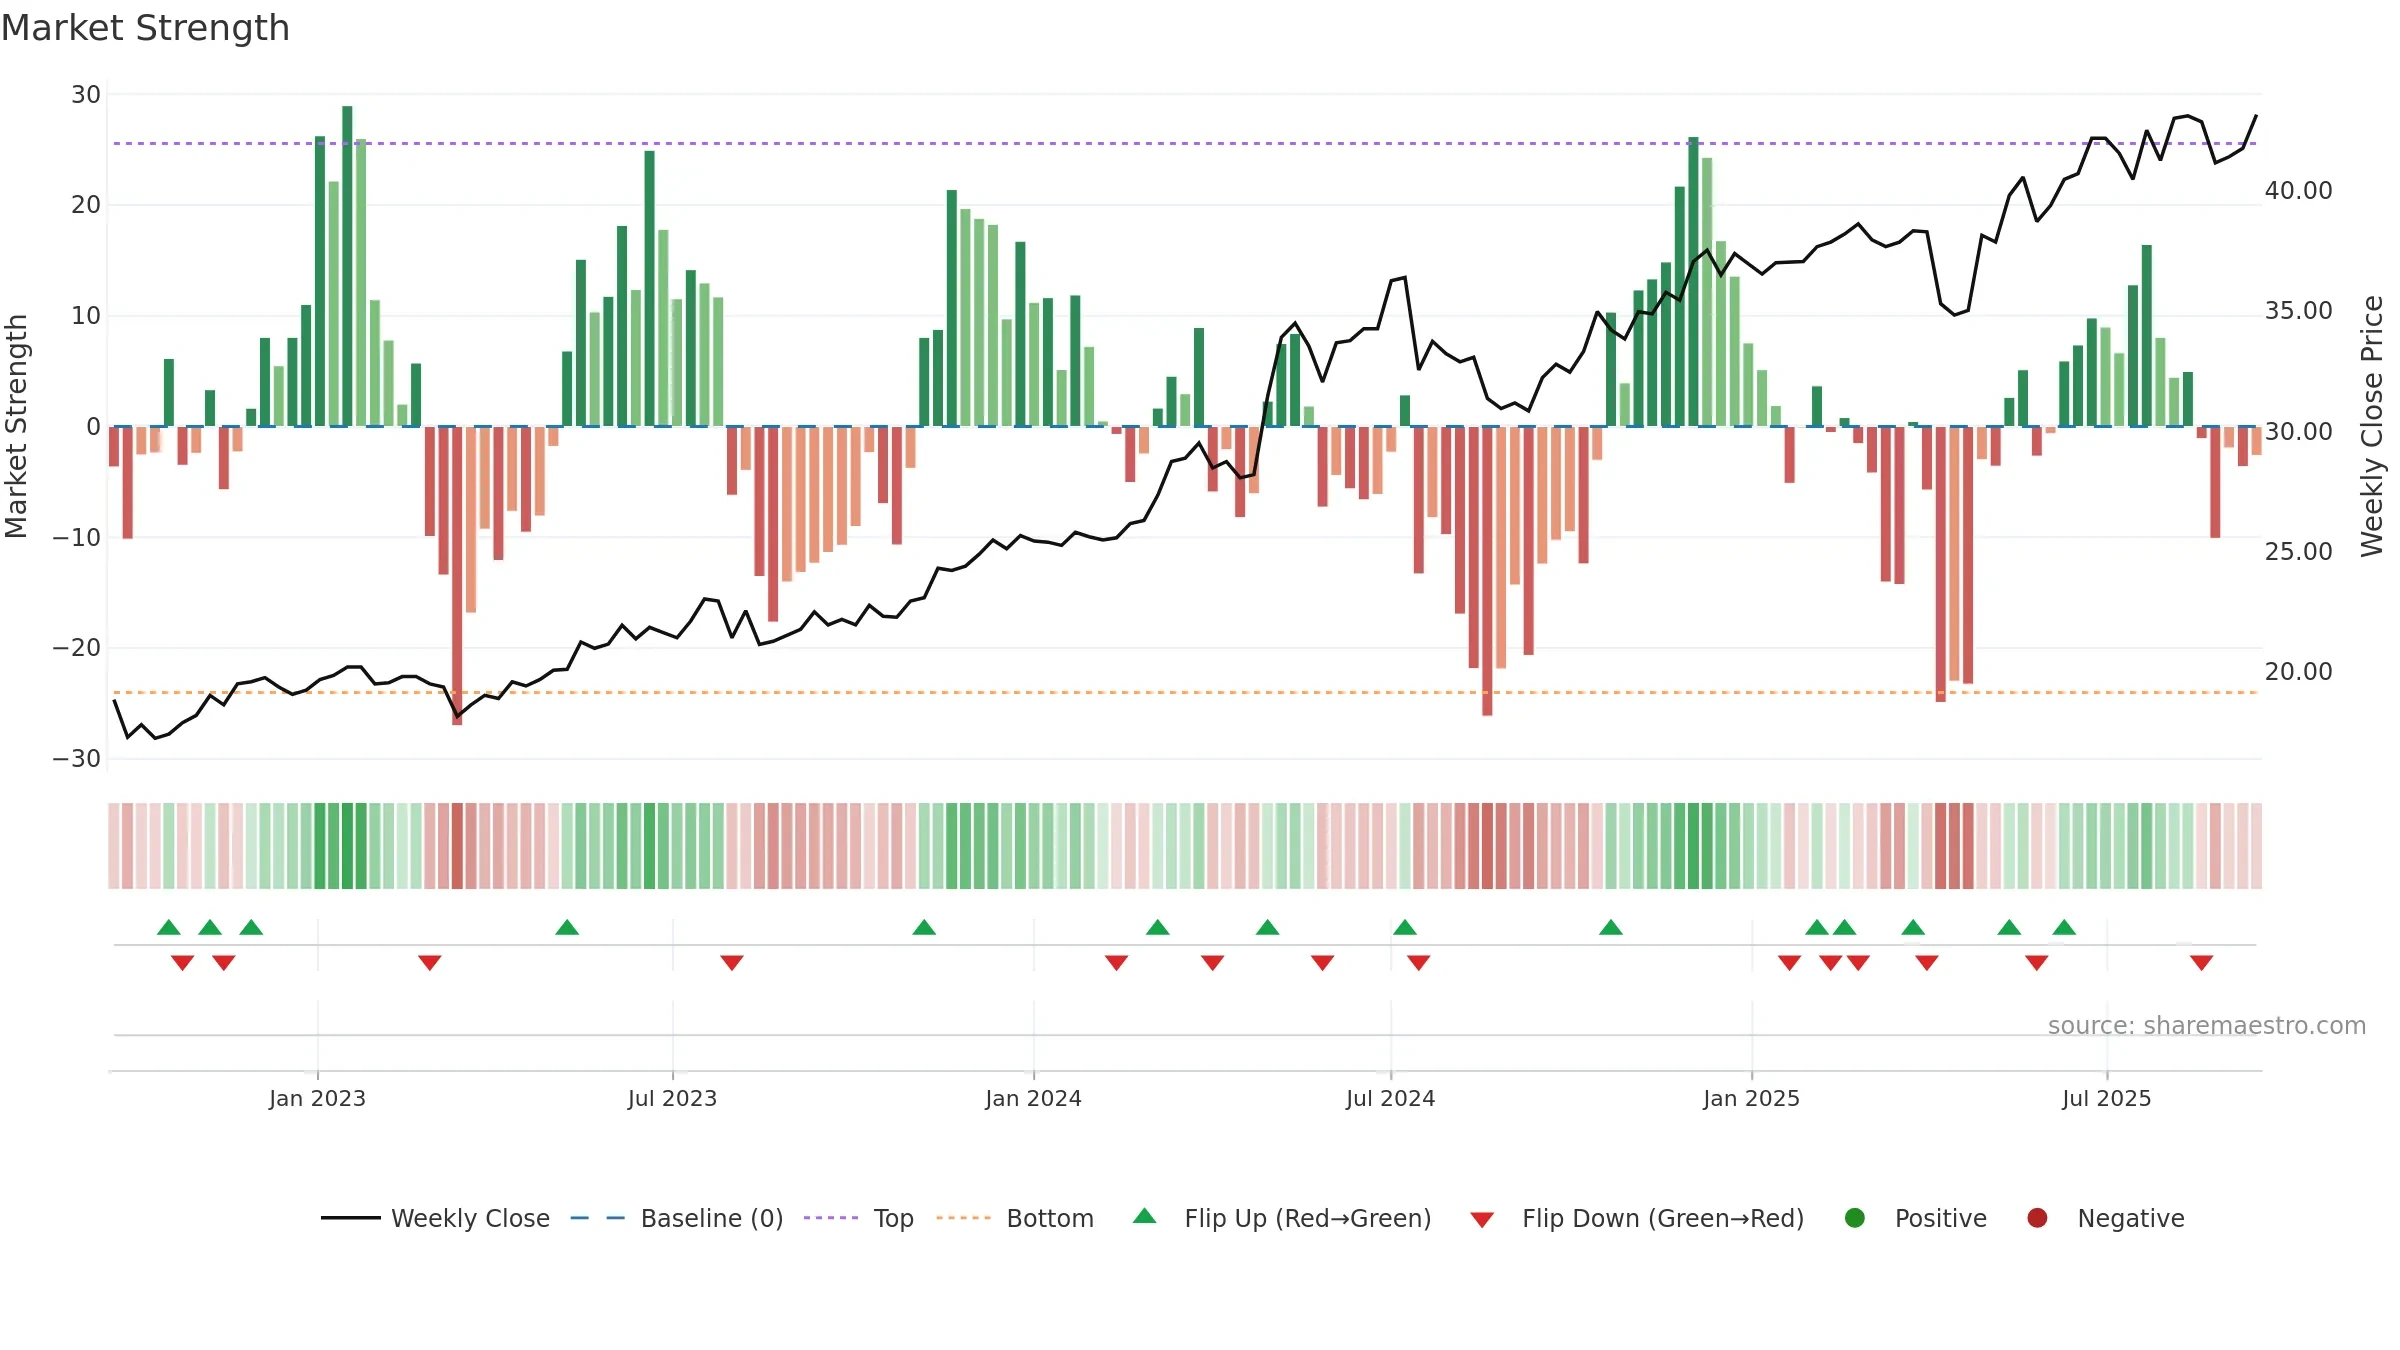2400x1350 pixels.
Task: Click the black Weekly Close line sample in legend
Action: tap(351, 1218)
